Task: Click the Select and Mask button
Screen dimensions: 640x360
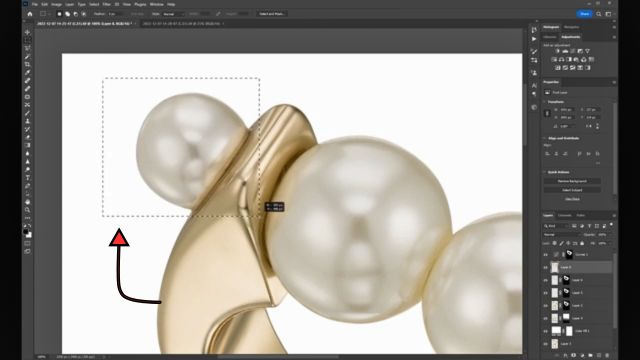Action: pyautogui.click(x=272, y=14)
